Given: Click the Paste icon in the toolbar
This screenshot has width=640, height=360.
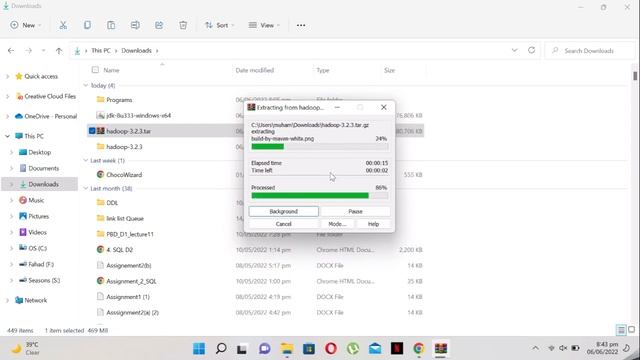Looking at the screenshot, I should click(x=111, y=25).
